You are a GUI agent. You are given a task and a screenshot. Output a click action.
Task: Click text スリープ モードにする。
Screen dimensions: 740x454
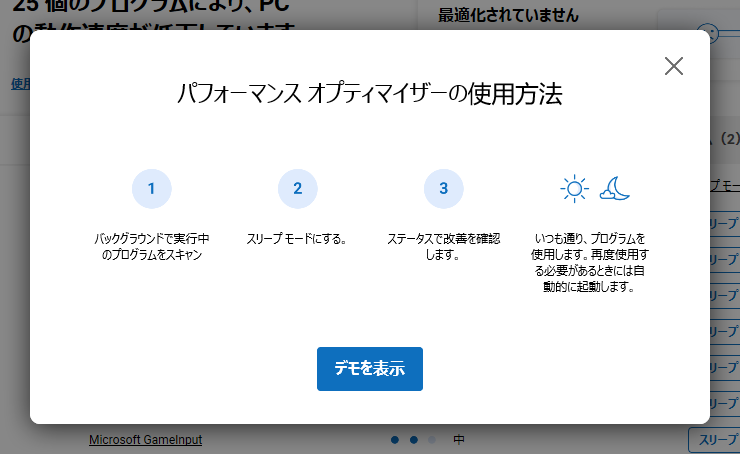(297, 239)
